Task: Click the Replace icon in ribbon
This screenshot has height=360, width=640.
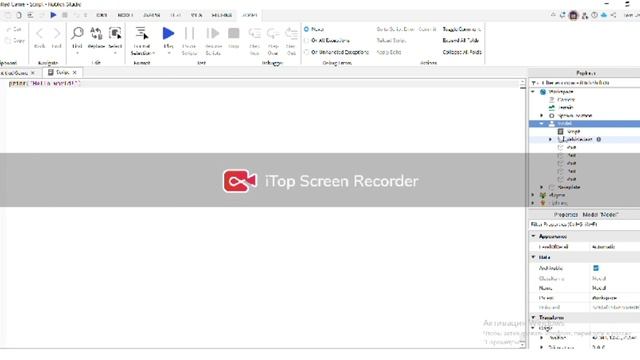Action: pyautogui.click(x=96, y=33)
